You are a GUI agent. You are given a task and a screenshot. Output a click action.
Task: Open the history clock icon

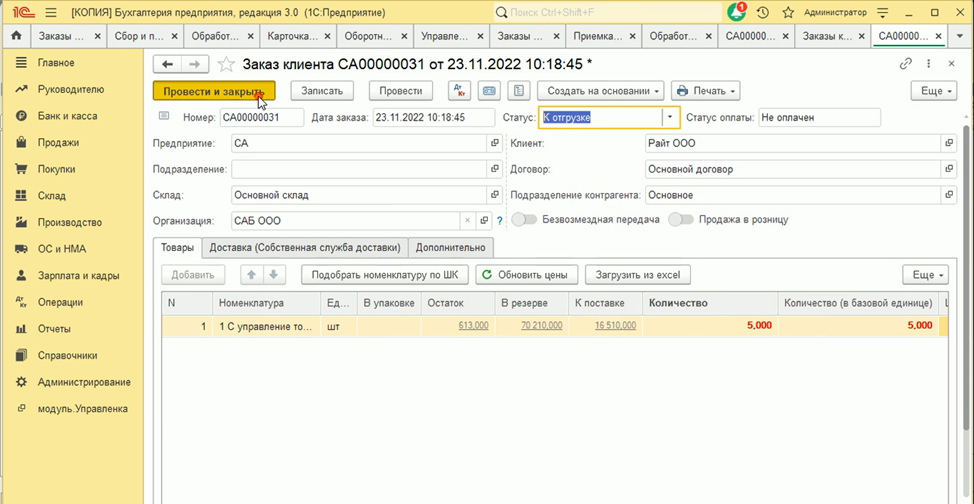click(763, 12)
